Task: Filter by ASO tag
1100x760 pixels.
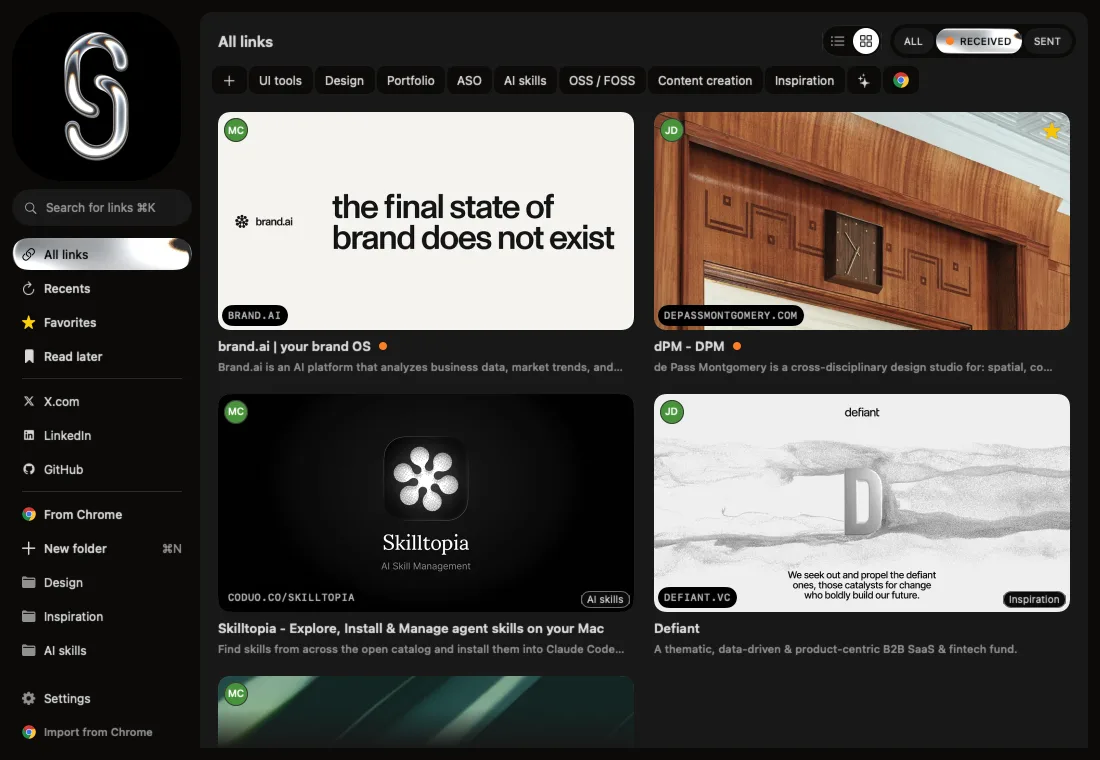Action: tap(469, 81)
